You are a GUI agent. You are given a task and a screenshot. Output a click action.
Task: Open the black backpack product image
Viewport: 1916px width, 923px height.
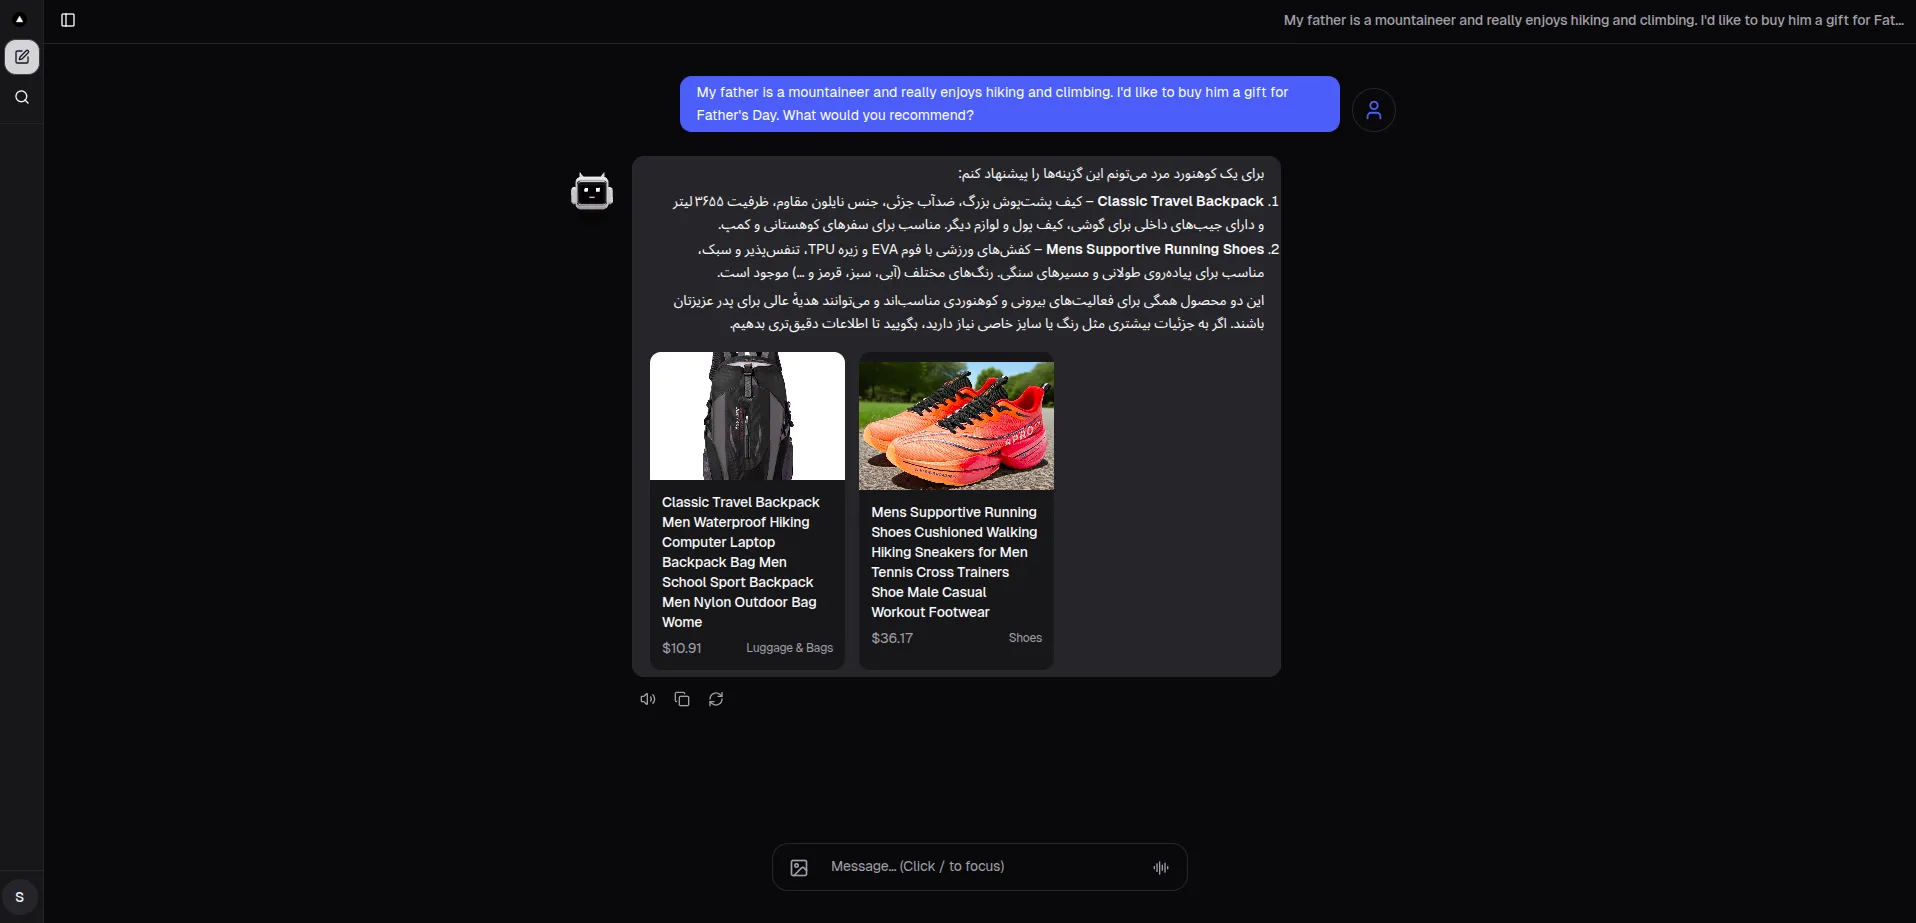pyautogui.click(x=747, y=416)
